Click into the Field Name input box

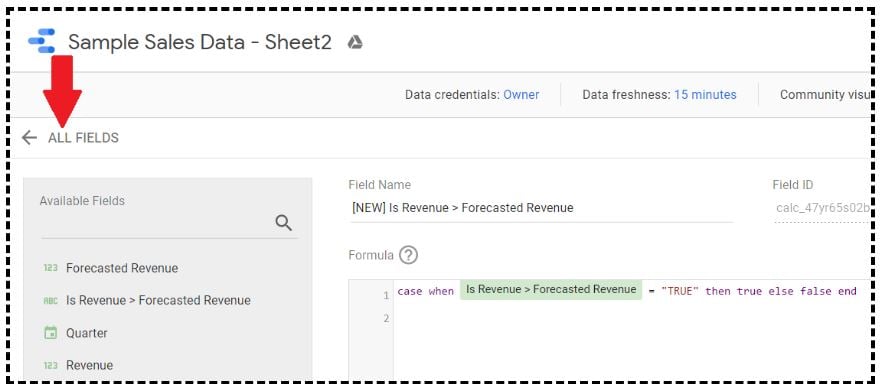541,208
